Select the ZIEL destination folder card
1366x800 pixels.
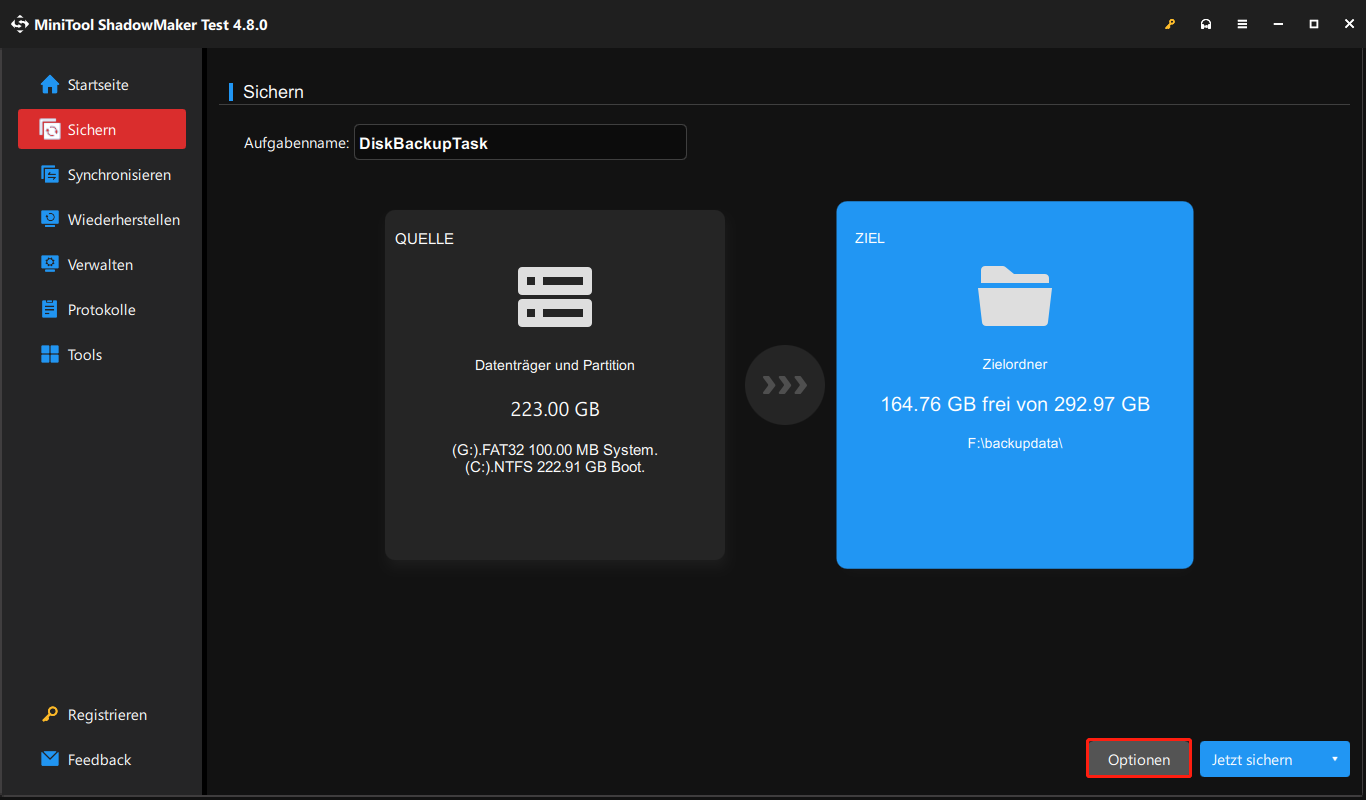click(x=1014, y=384)
